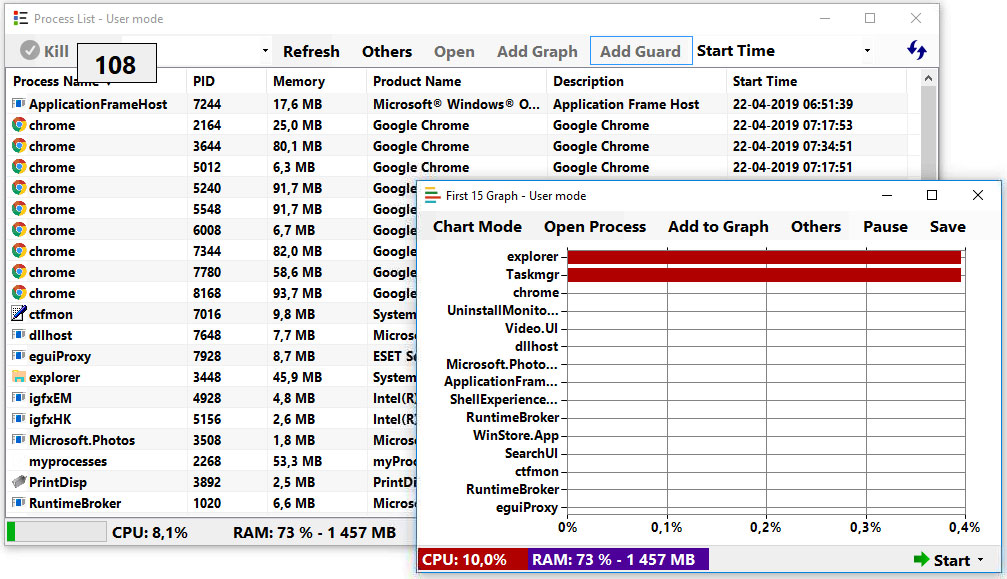Click the Taskmgr red bar in graph

coord(764,275)
